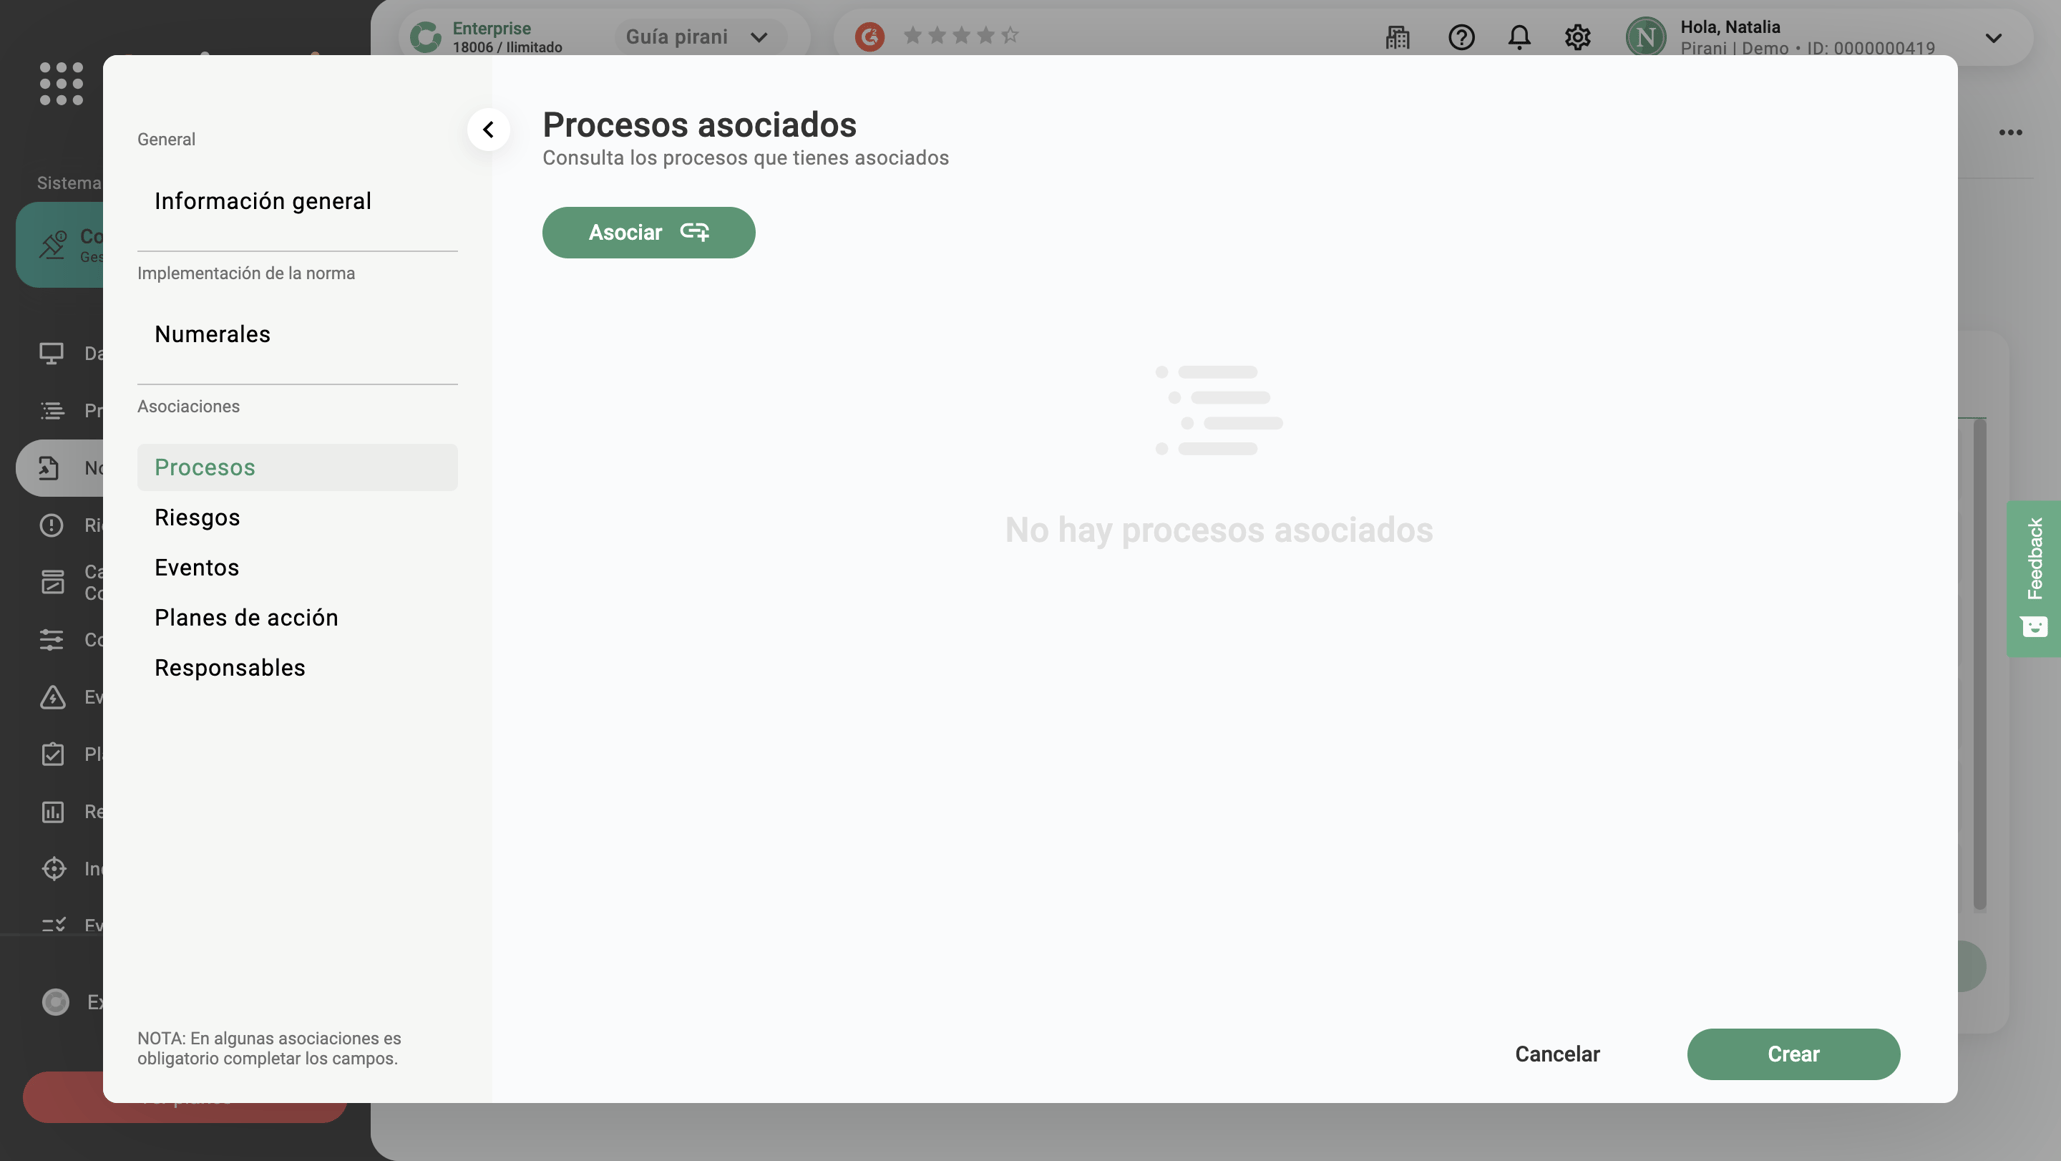
Task: Open the Natalia profile dropdown
Action: coord(1993,38)
